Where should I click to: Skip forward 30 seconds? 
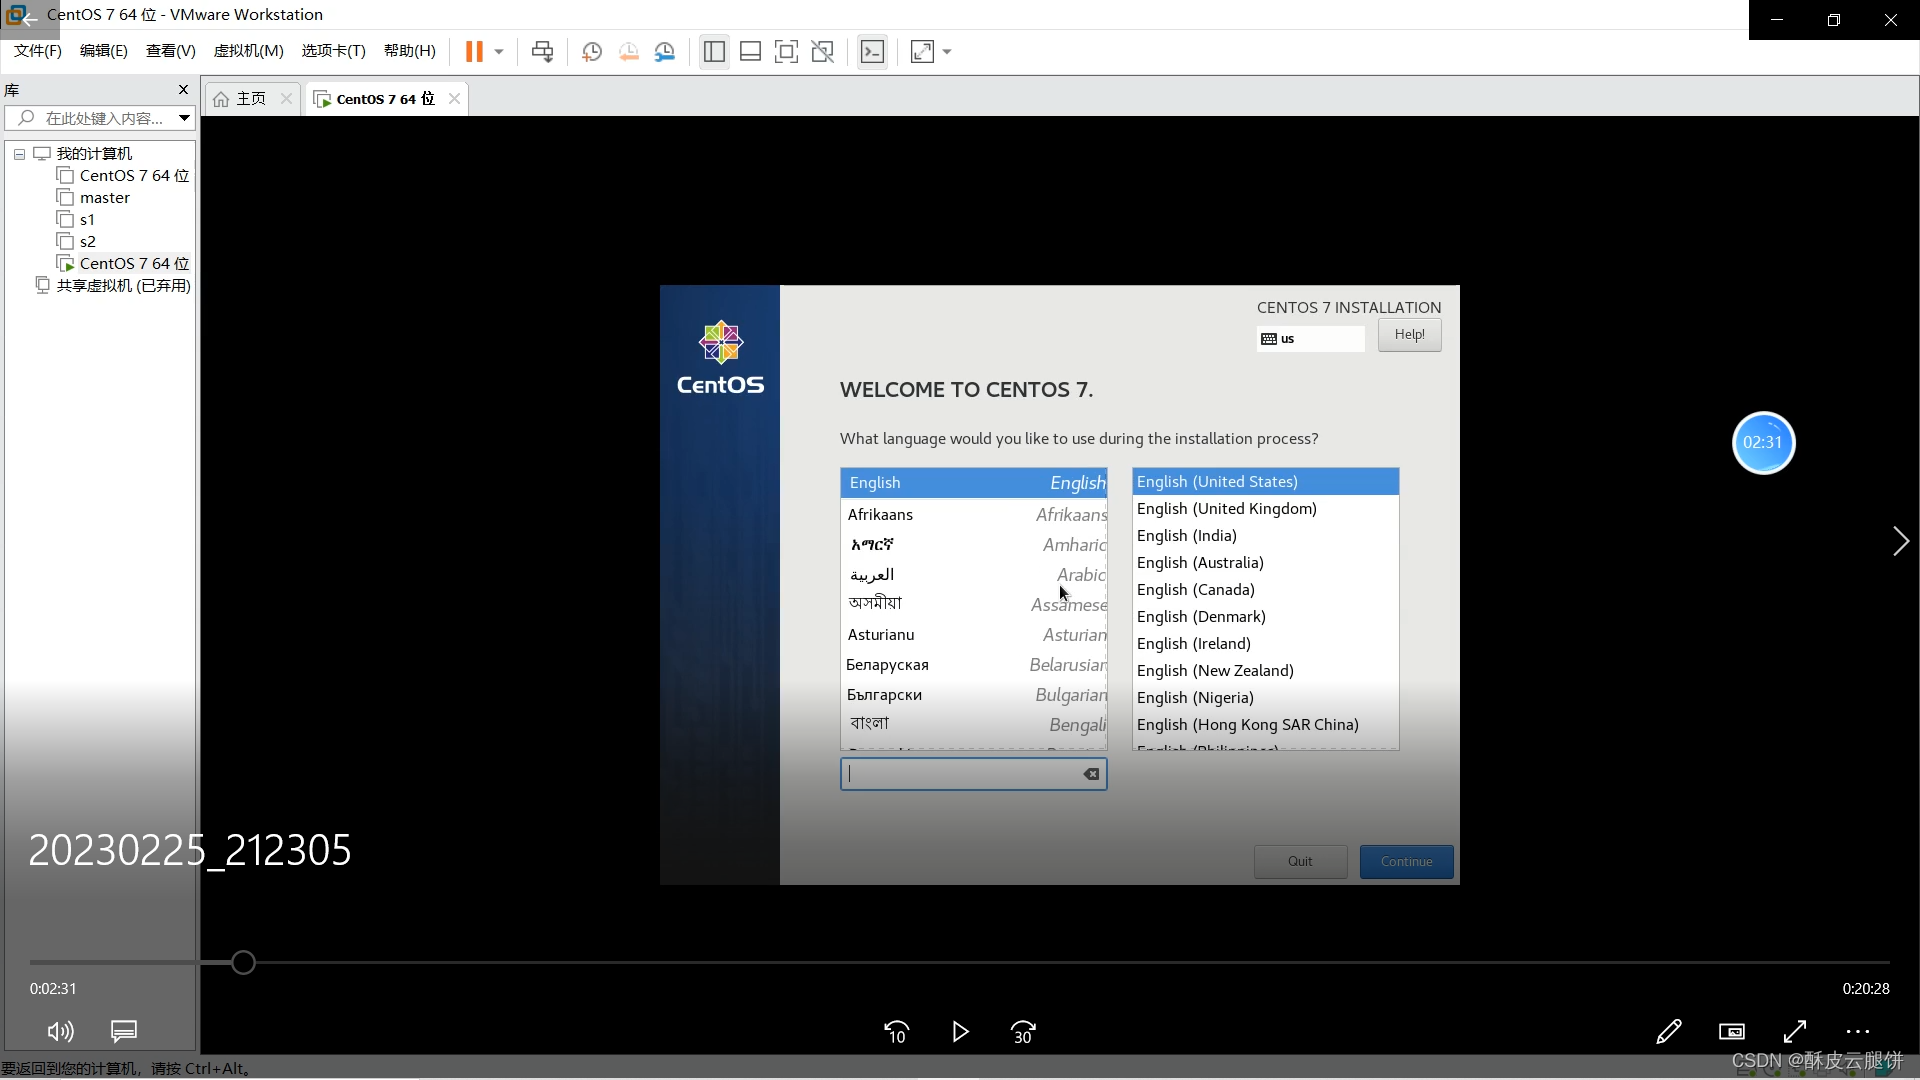pyautogui.click(x=1023, y=1031)
